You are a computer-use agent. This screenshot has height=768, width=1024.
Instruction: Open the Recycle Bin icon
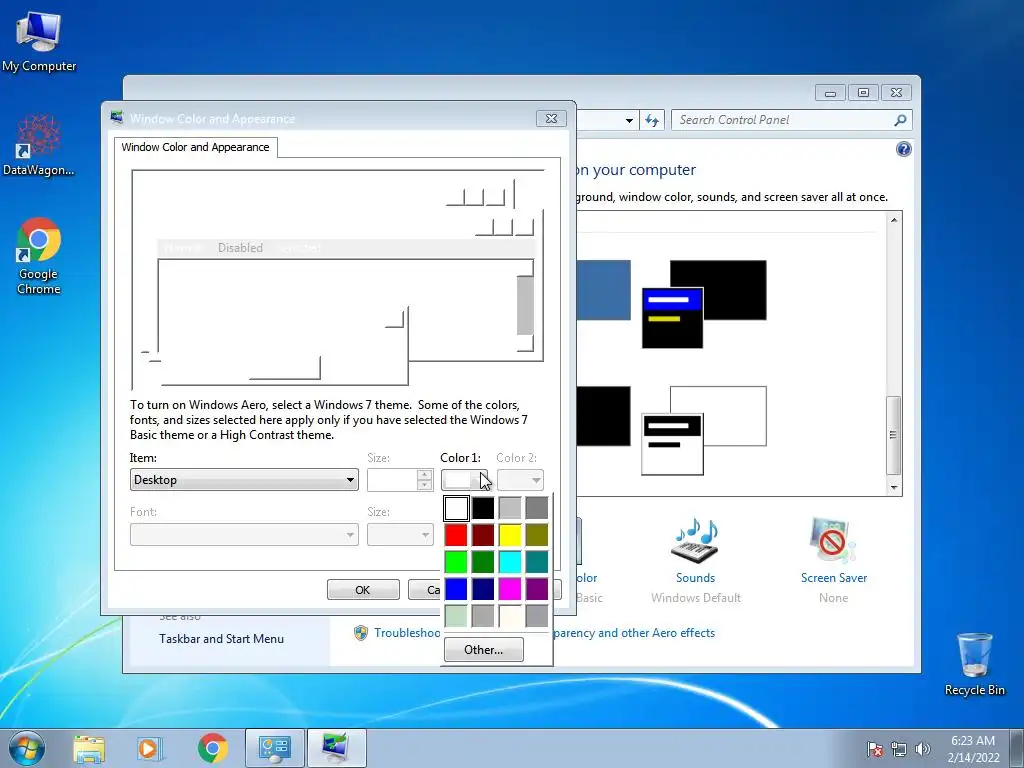pyautogui.click(x=974, y=664)
